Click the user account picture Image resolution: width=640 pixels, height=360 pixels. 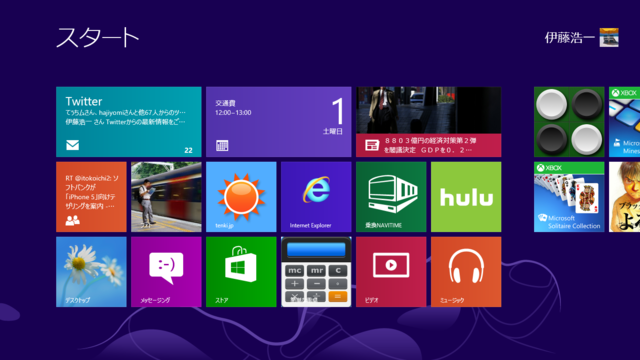click(x=609, y=38)
